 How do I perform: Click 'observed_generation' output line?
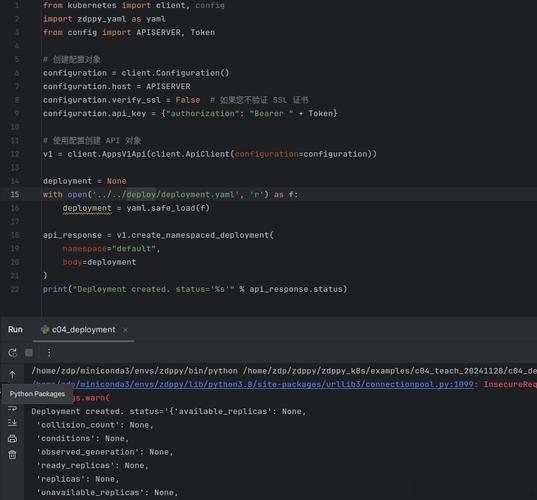(105, 452)
